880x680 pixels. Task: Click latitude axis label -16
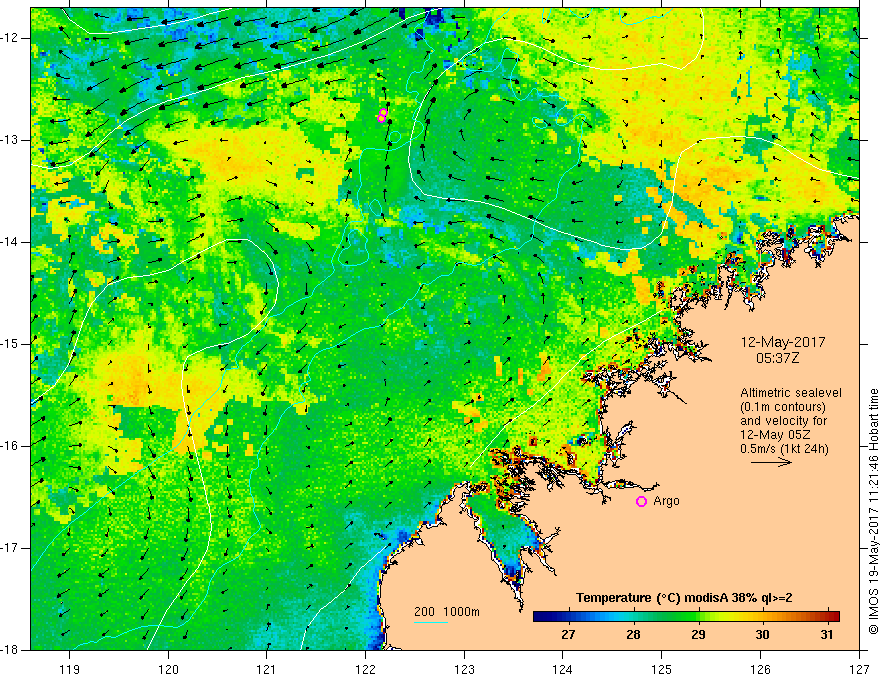[x=11, y=446]
